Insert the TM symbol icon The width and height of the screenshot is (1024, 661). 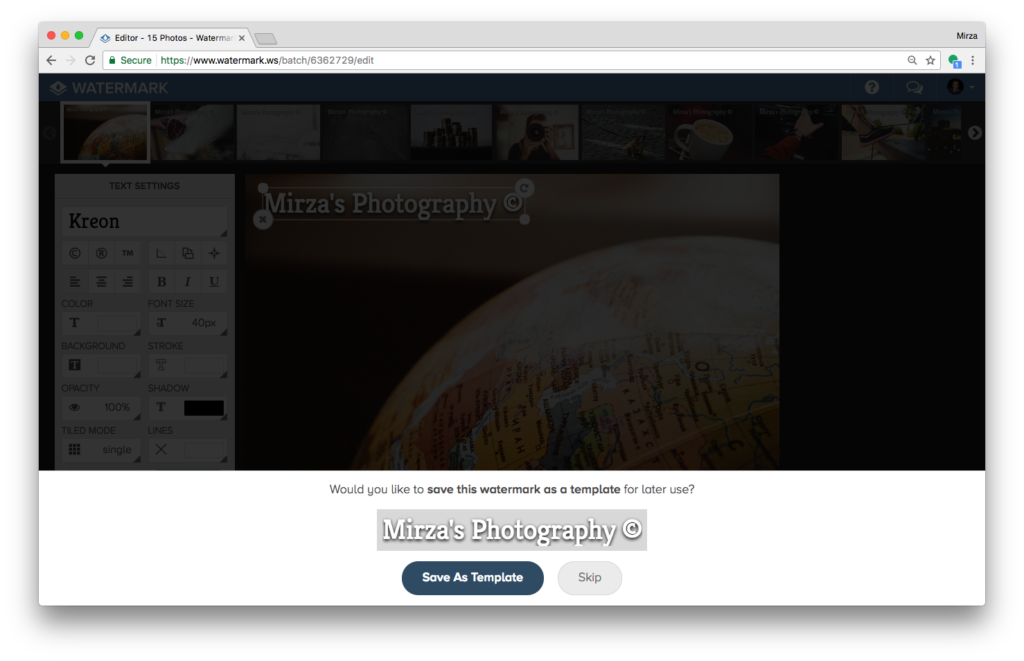tap(127, 253)
